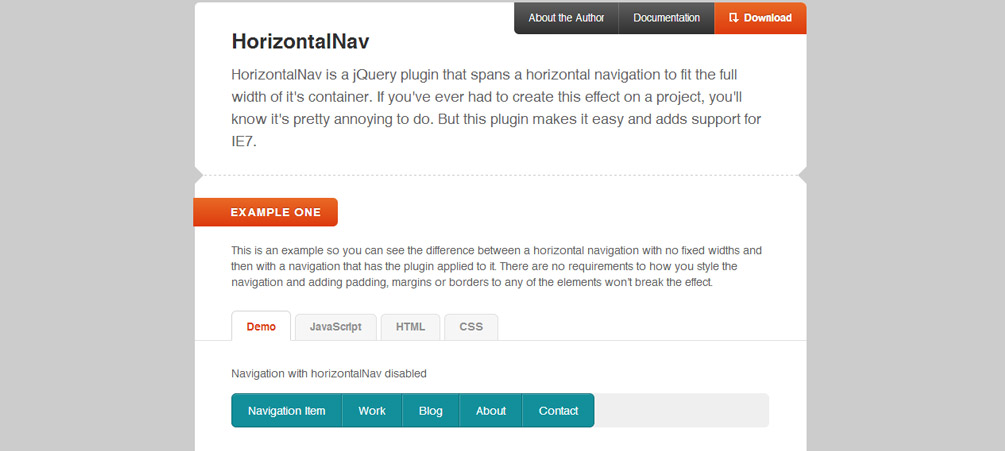
Task: Click the dashed divider line
Action: (501, 174)
